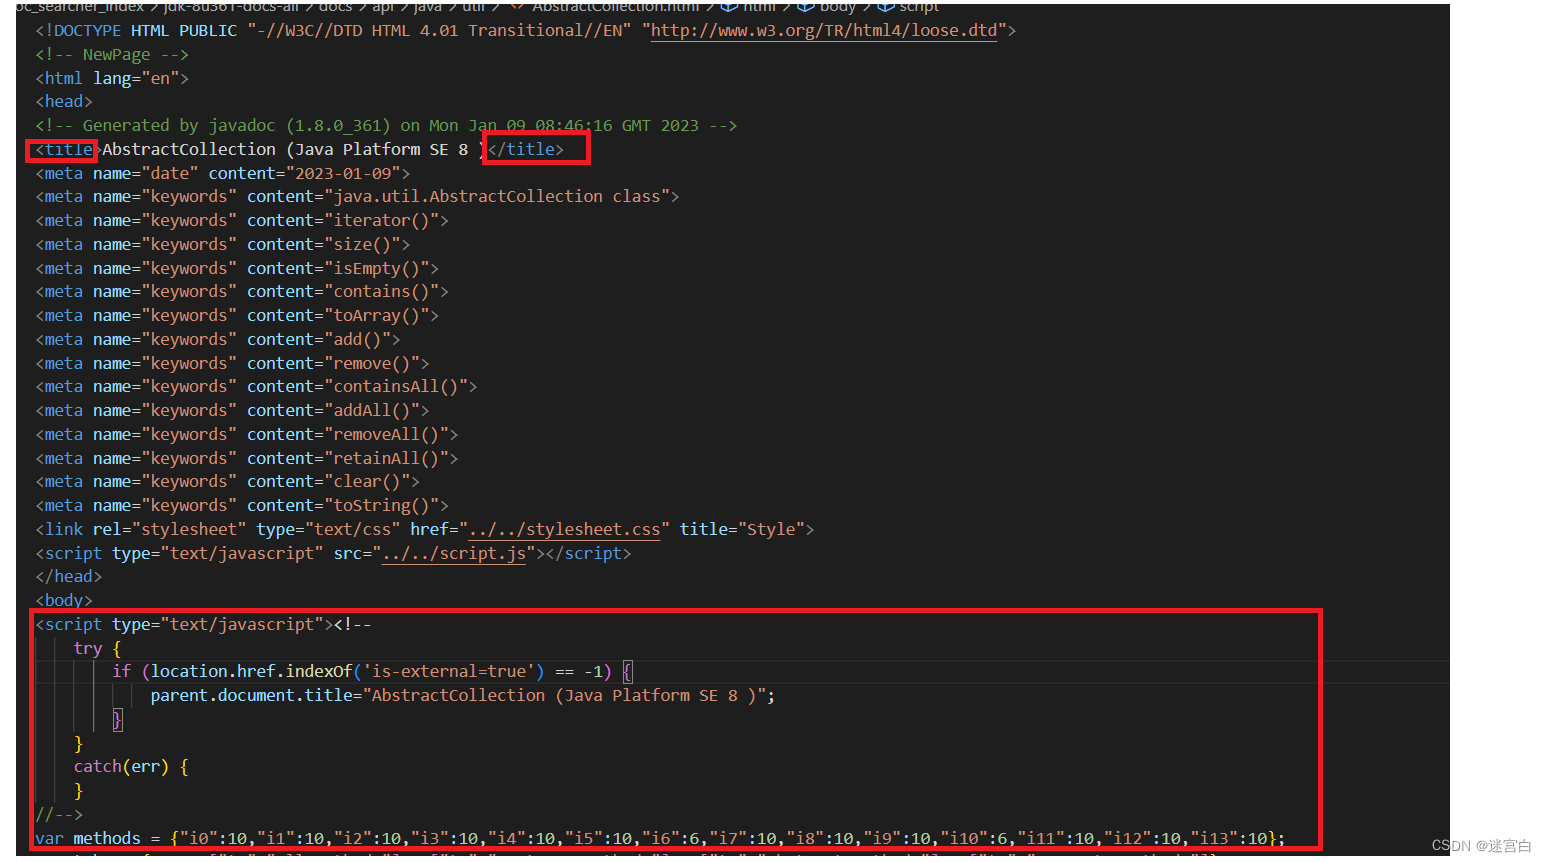
Task: Click the content="isEmpty()" meta line
Action: click(237, 268)
